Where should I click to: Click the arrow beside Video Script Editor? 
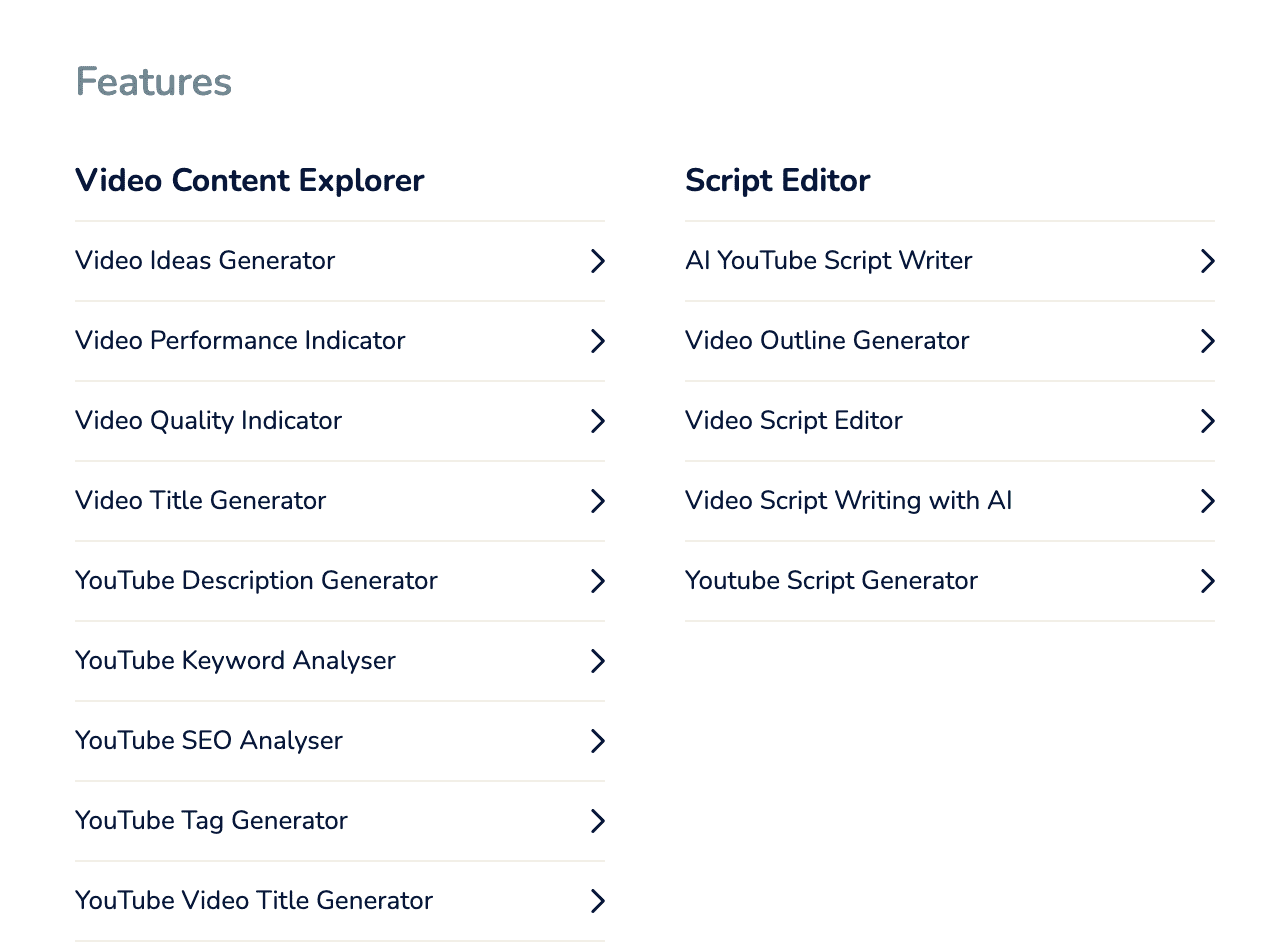click(x=1207, y=421)
